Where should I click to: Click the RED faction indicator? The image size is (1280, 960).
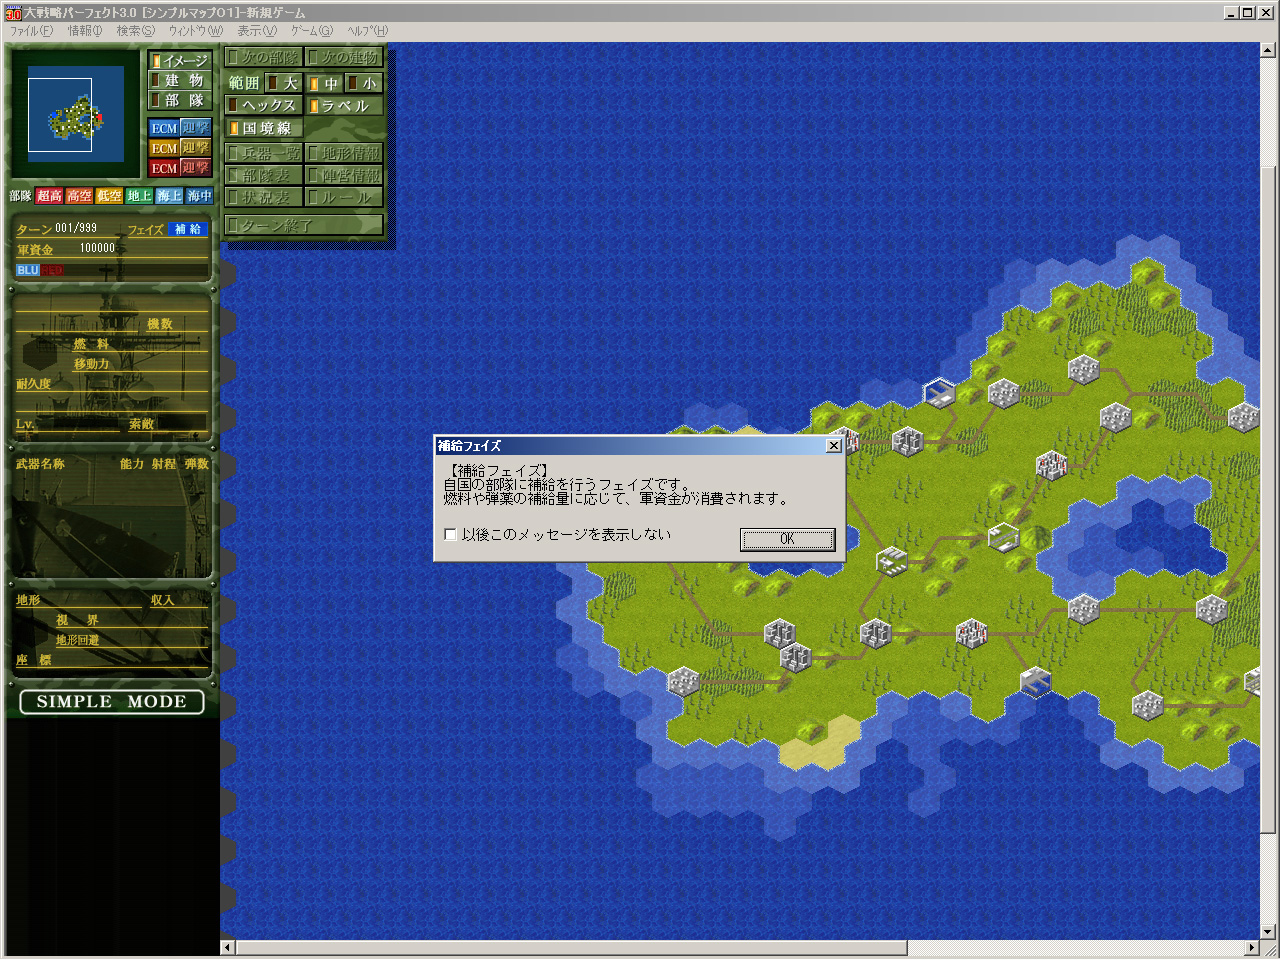point(52,270)
